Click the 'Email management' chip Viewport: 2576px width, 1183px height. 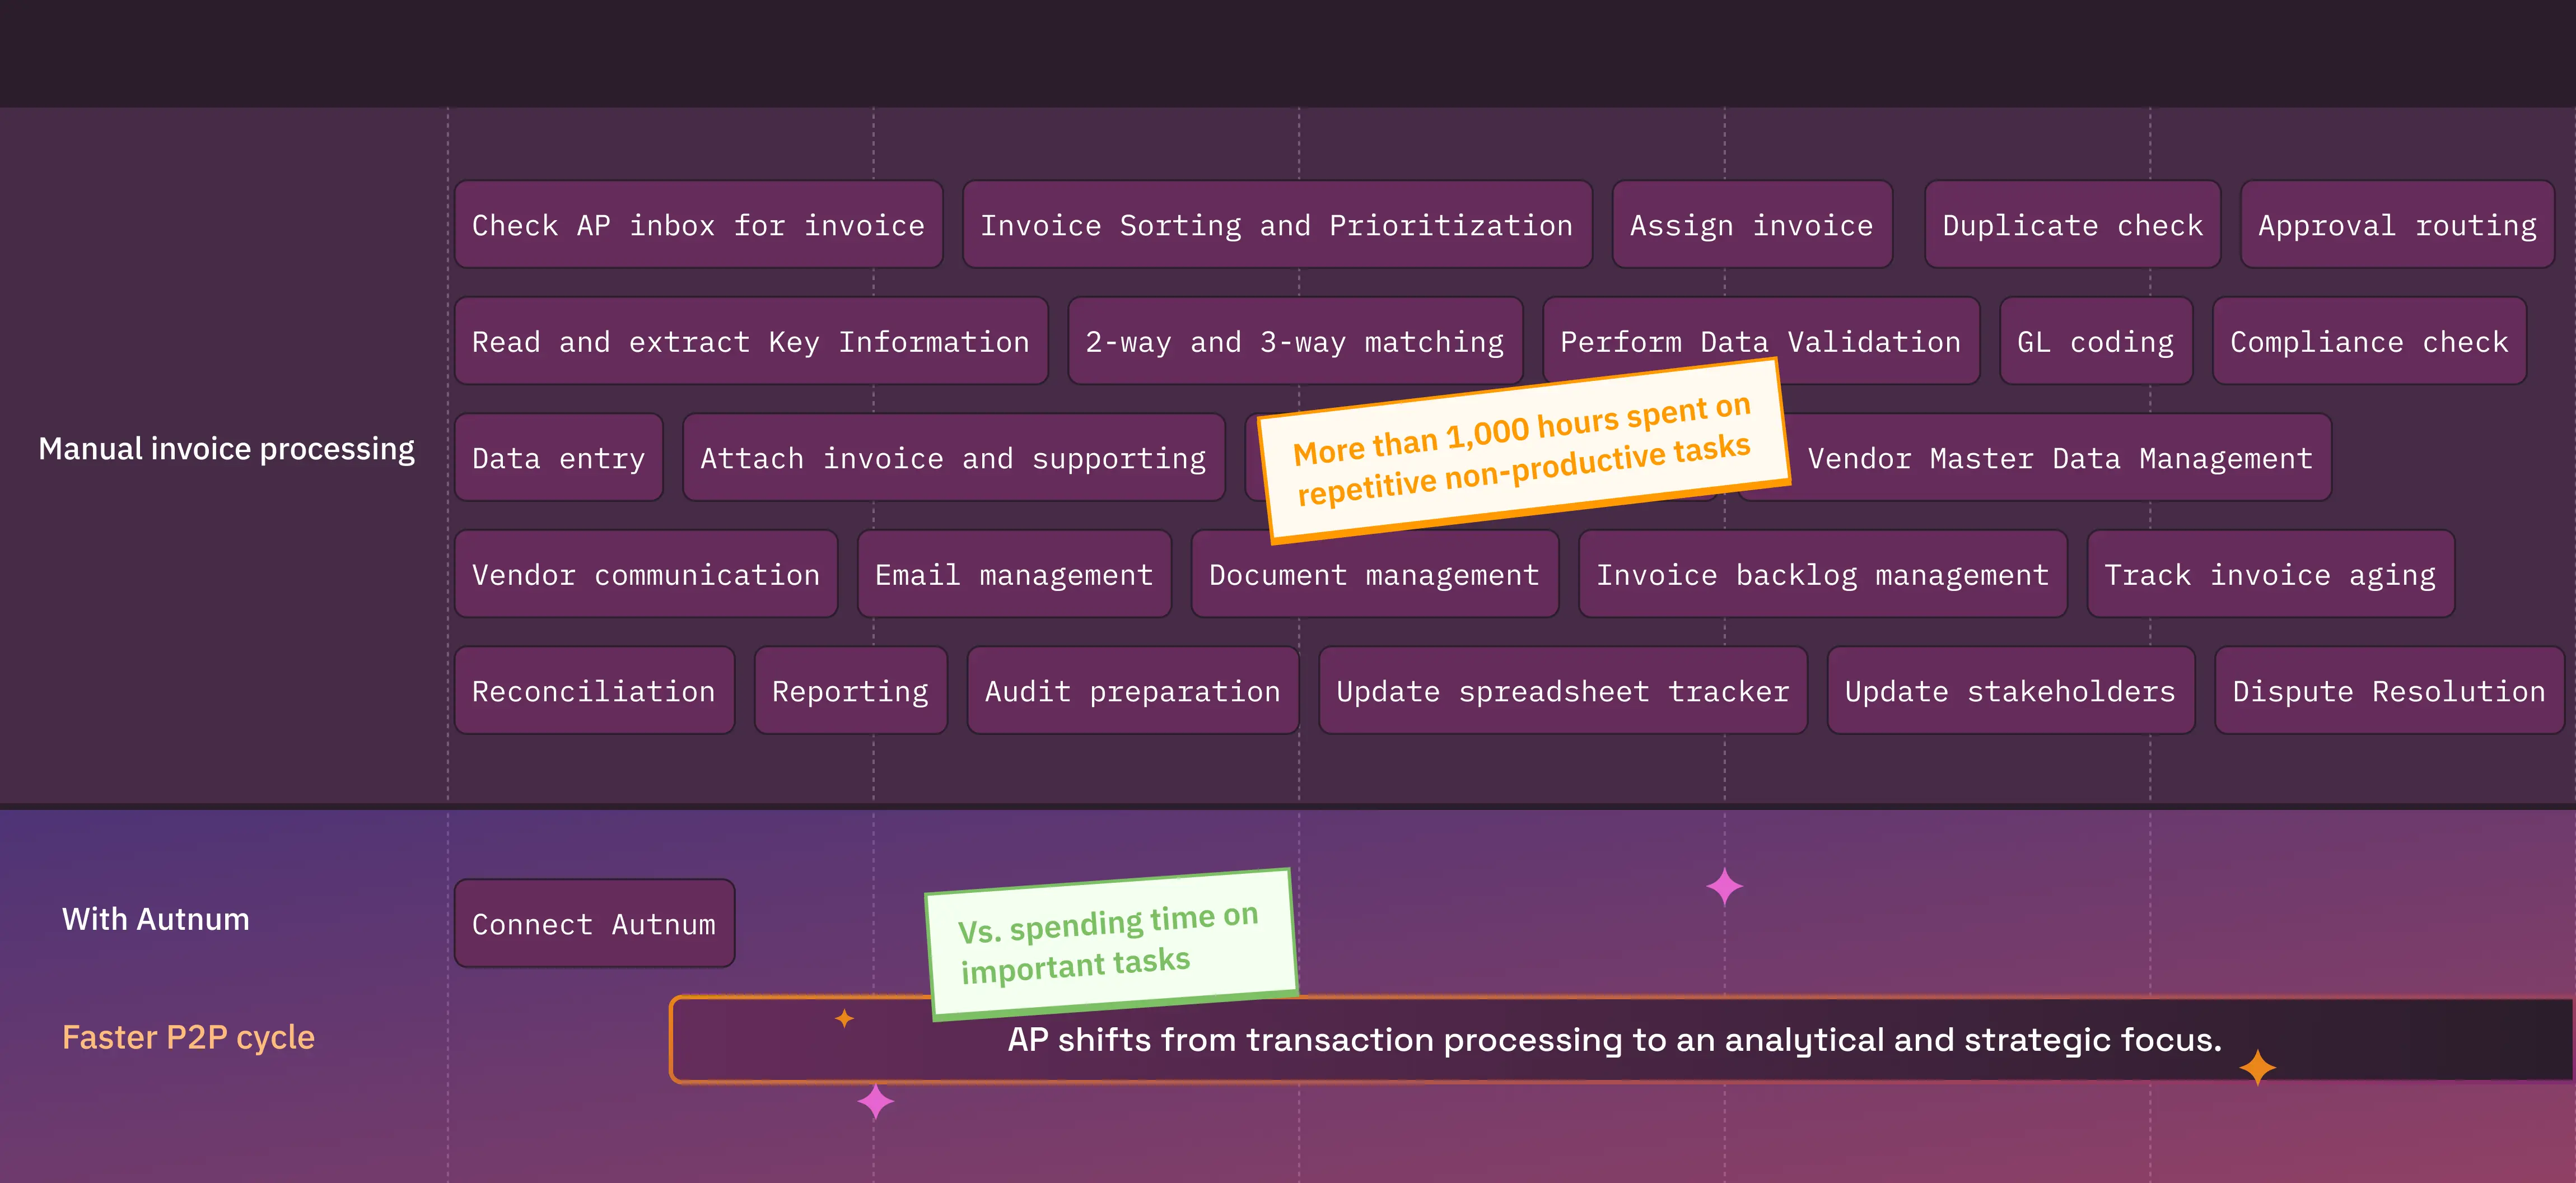coord(1014,574)
